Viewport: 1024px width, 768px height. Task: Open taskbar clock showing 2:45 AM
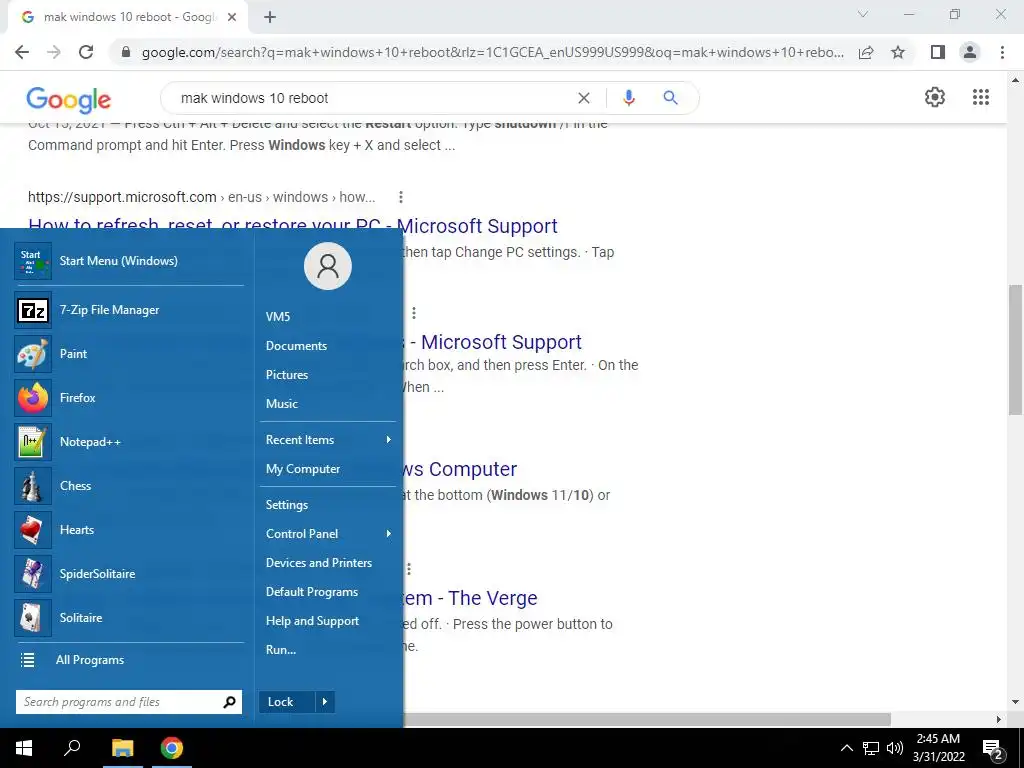click(938, 748)
